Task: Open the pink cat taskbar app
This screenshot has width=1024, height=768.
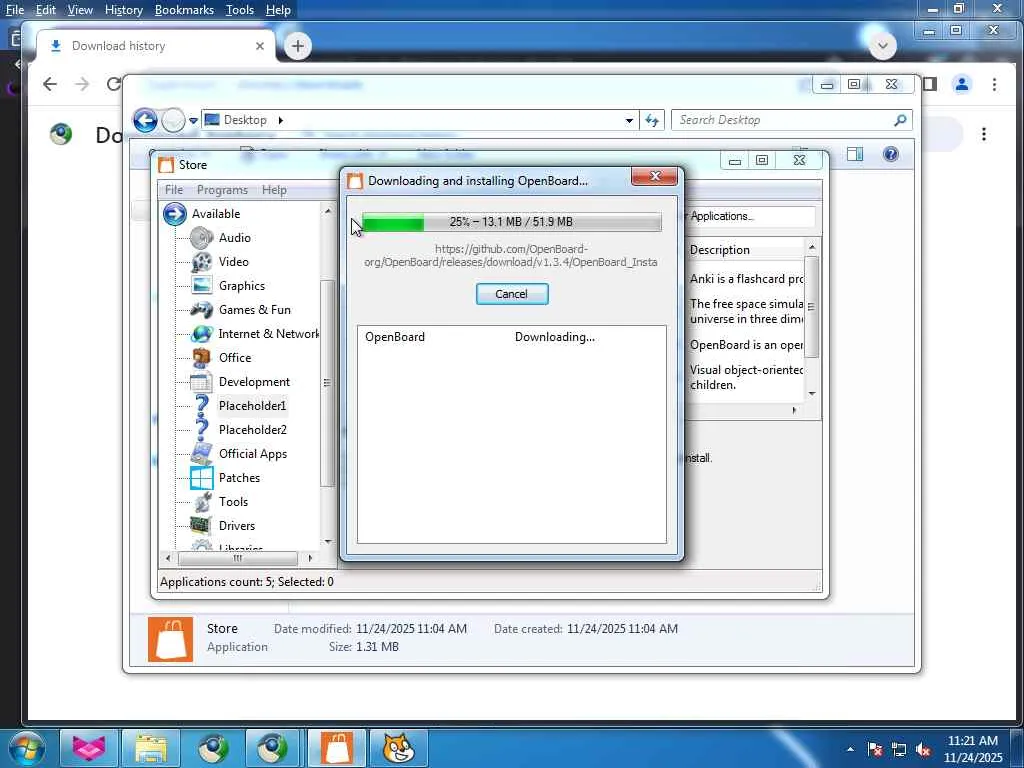Action: point(89,748)
